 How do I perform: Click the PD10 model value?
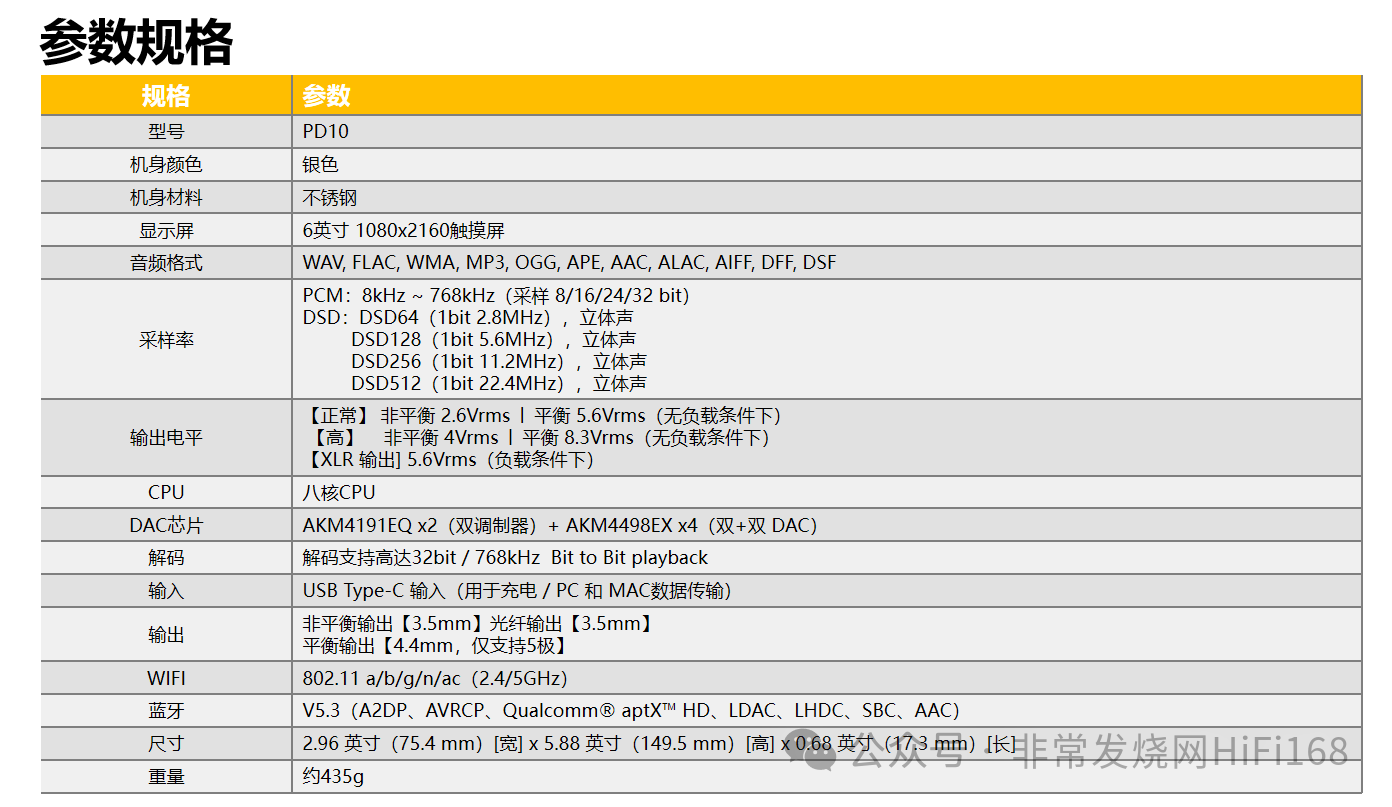coord(326,131)
